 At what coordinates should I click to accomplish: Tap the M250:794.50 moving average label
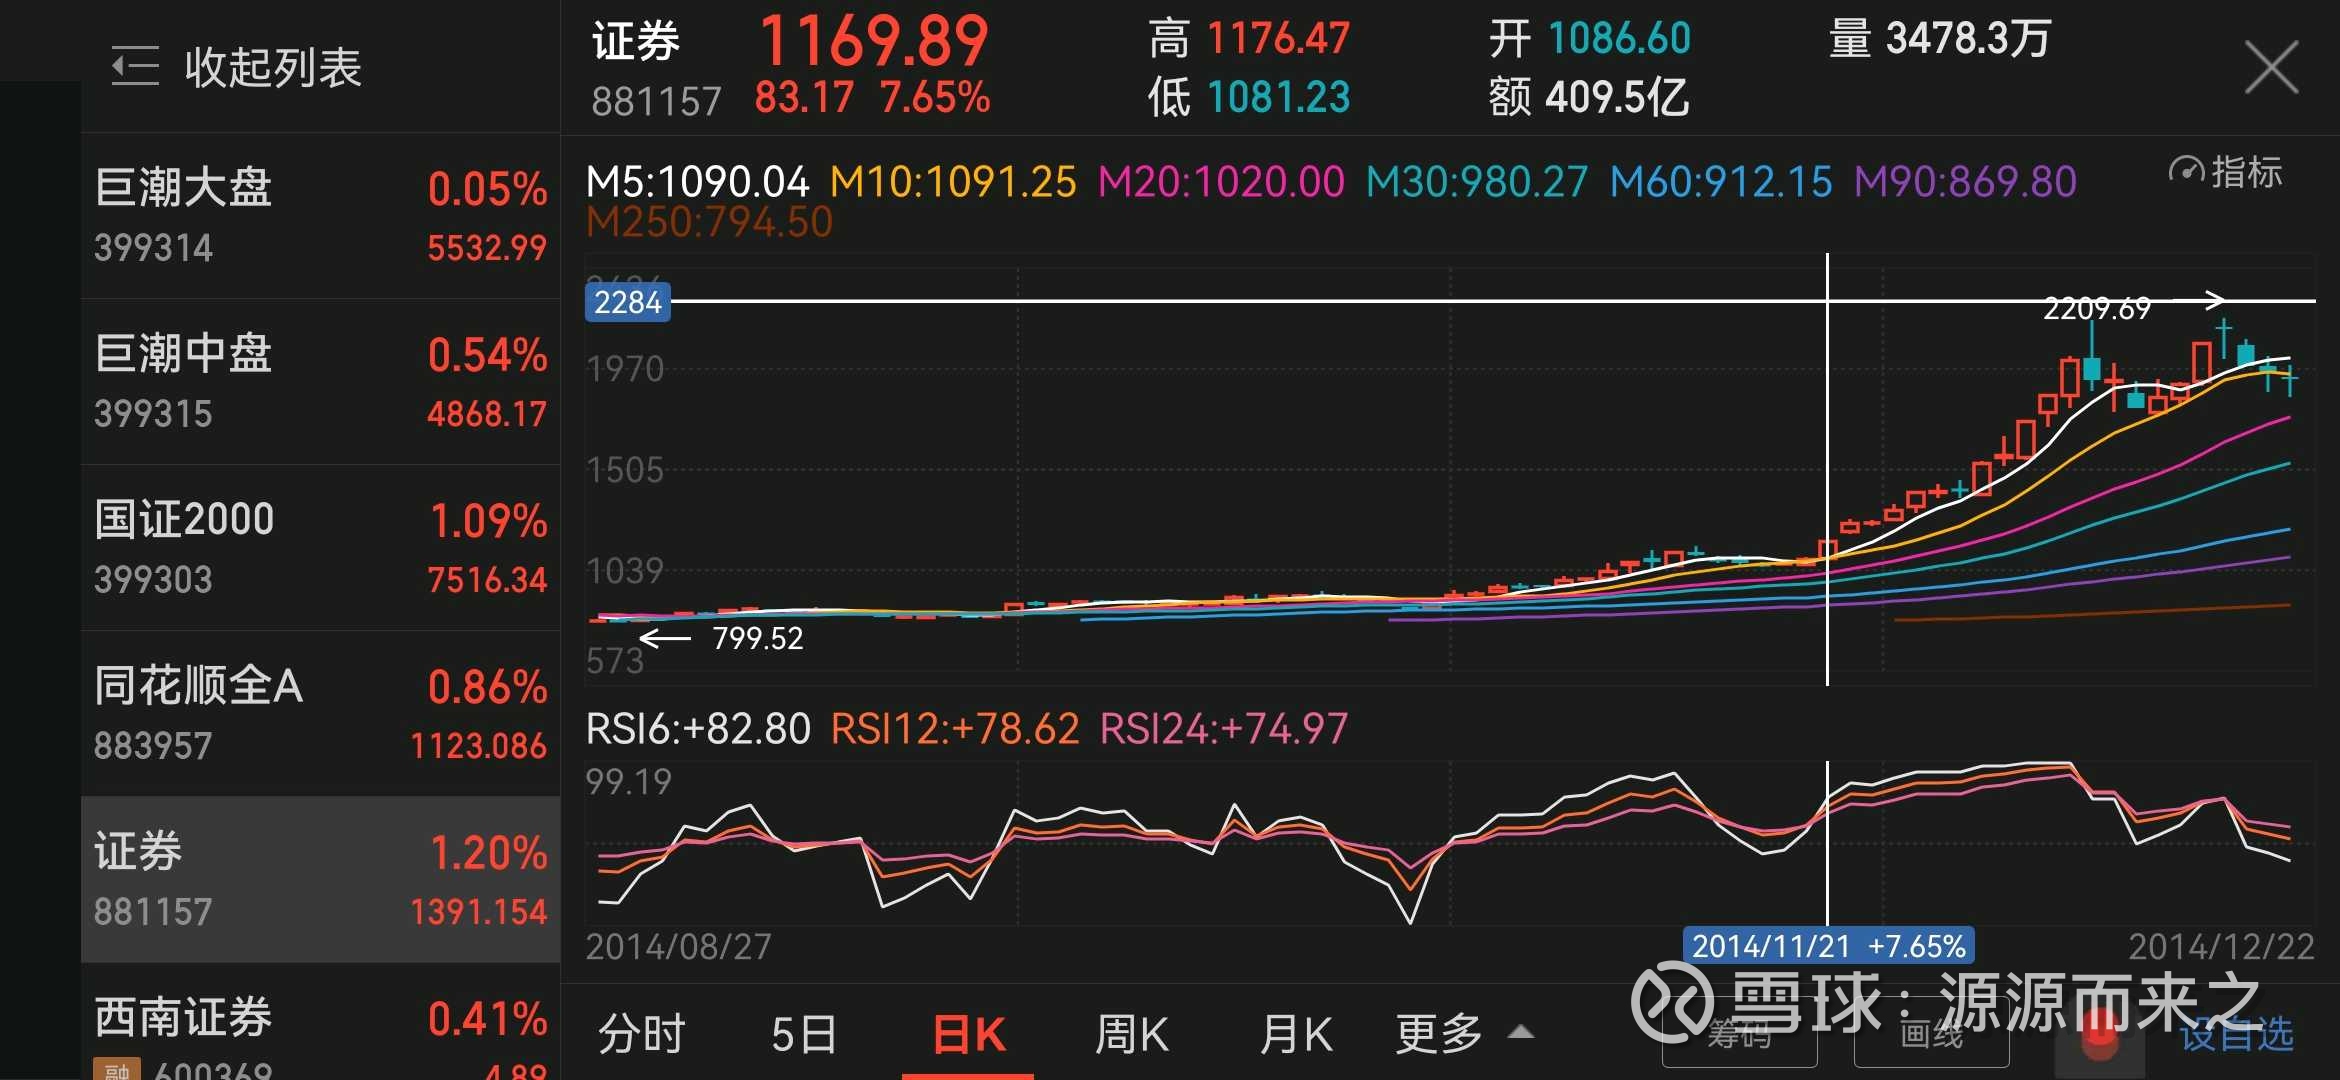coord(709,222)
